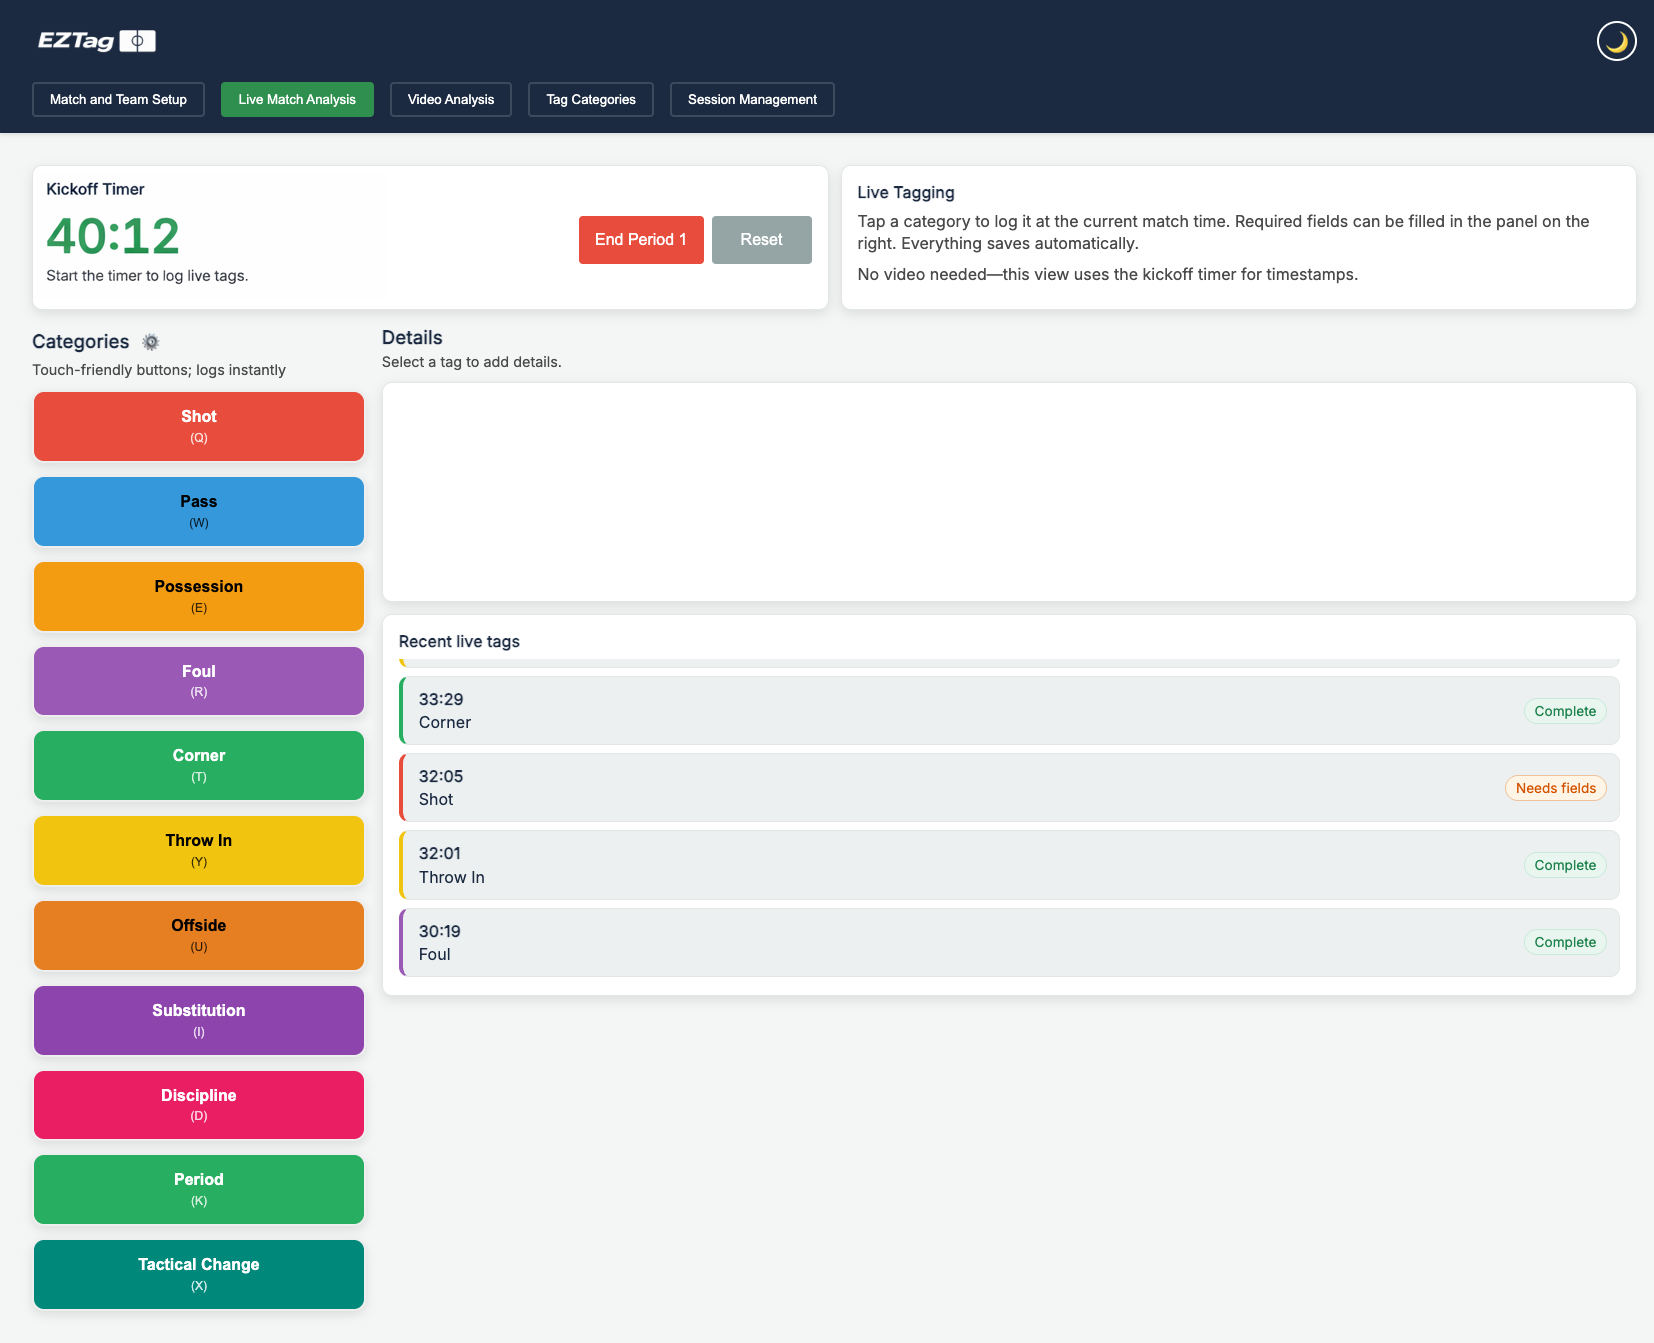Record a Substitution
This screenshot has width=1654, height=1343.
pos(198,1020)
